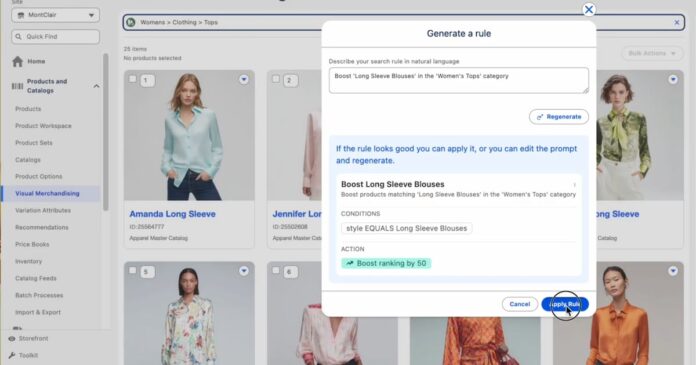Select Visual Merchandising
This screenshot has width=696, height=365.
click(x=47, y=193)
